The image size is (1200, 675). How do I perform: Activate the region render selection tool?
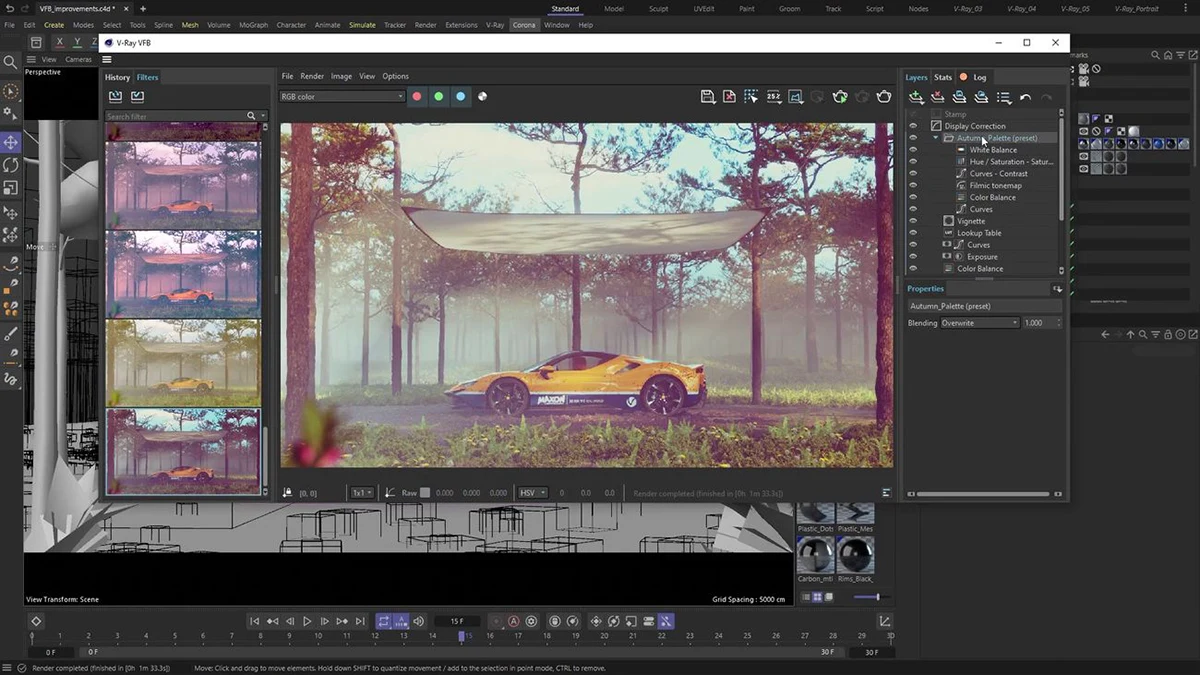click(751, 97)
